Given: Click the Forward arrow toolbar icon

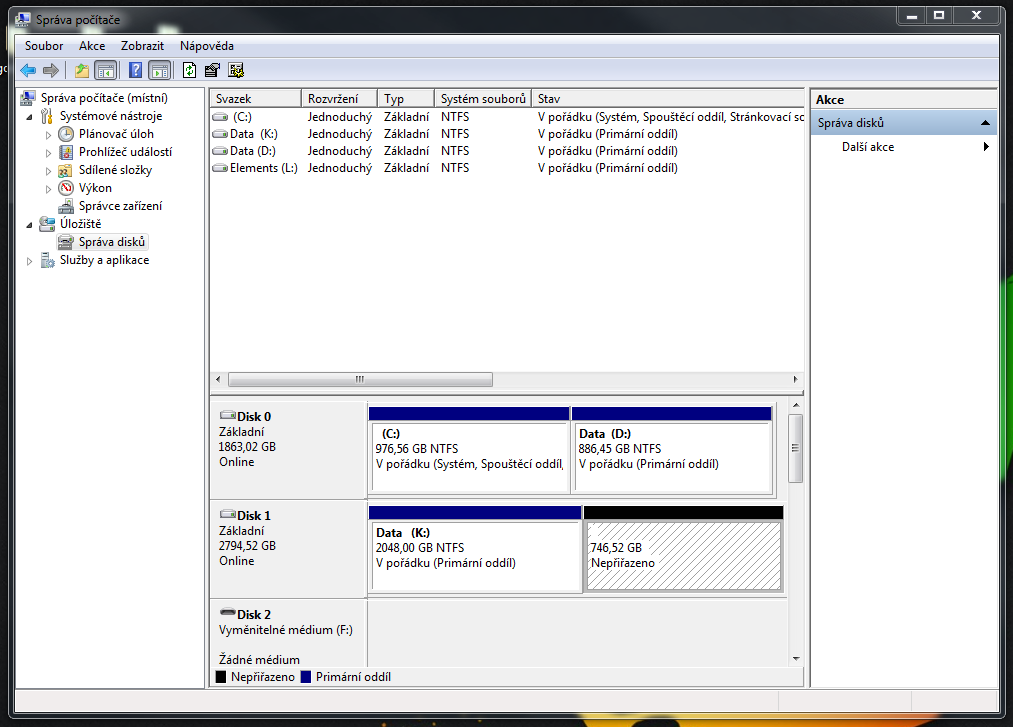Looking at the screenshot, I should 50,70.
